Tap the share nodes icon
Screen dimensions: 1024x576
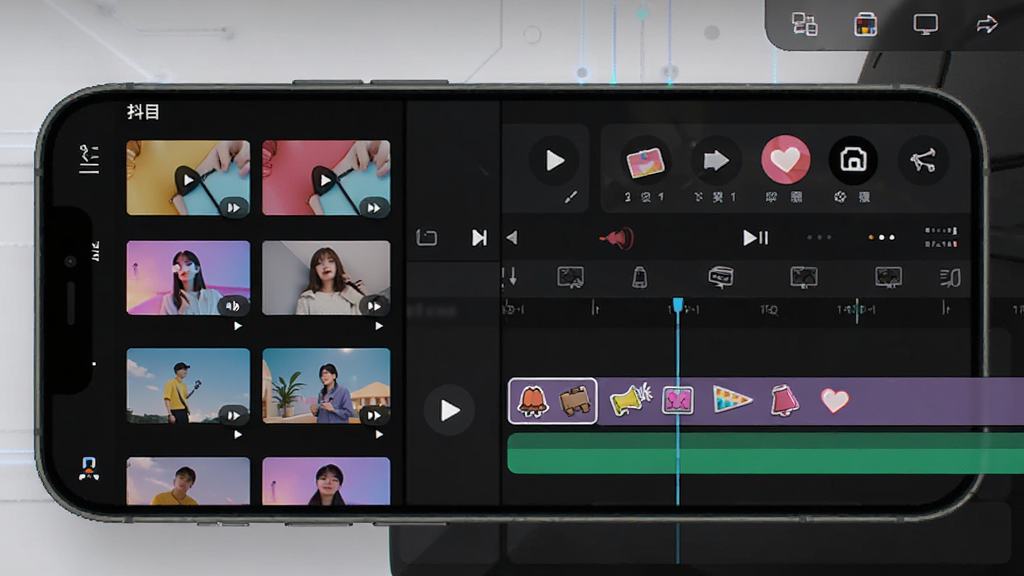[923, 161]
